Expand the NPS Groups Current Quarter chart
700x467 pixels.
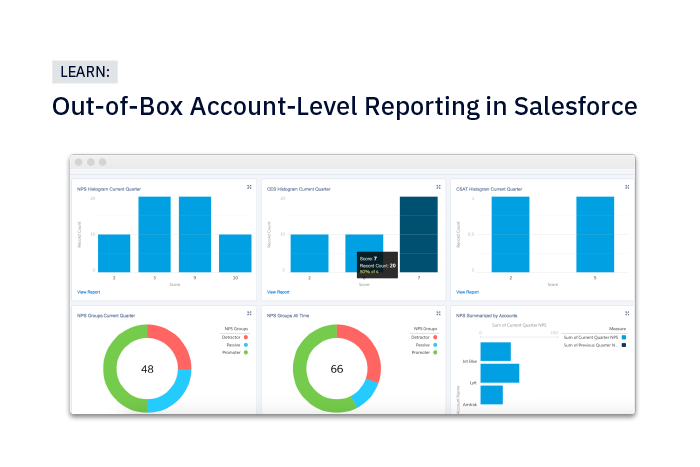(249, 314)
